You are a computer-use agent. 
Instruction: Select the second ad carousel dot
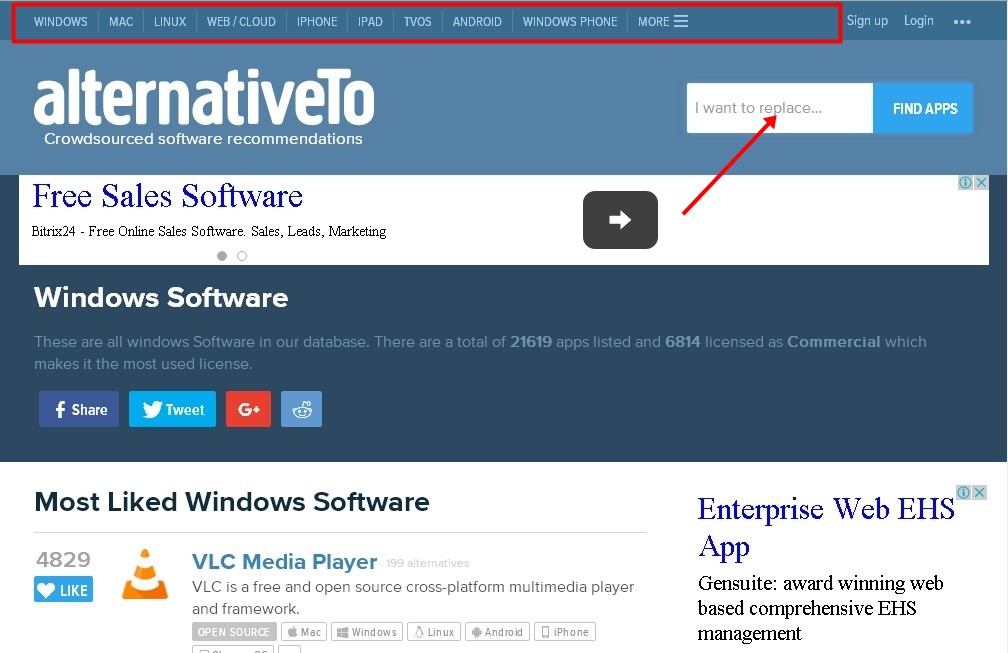[242, 256]
